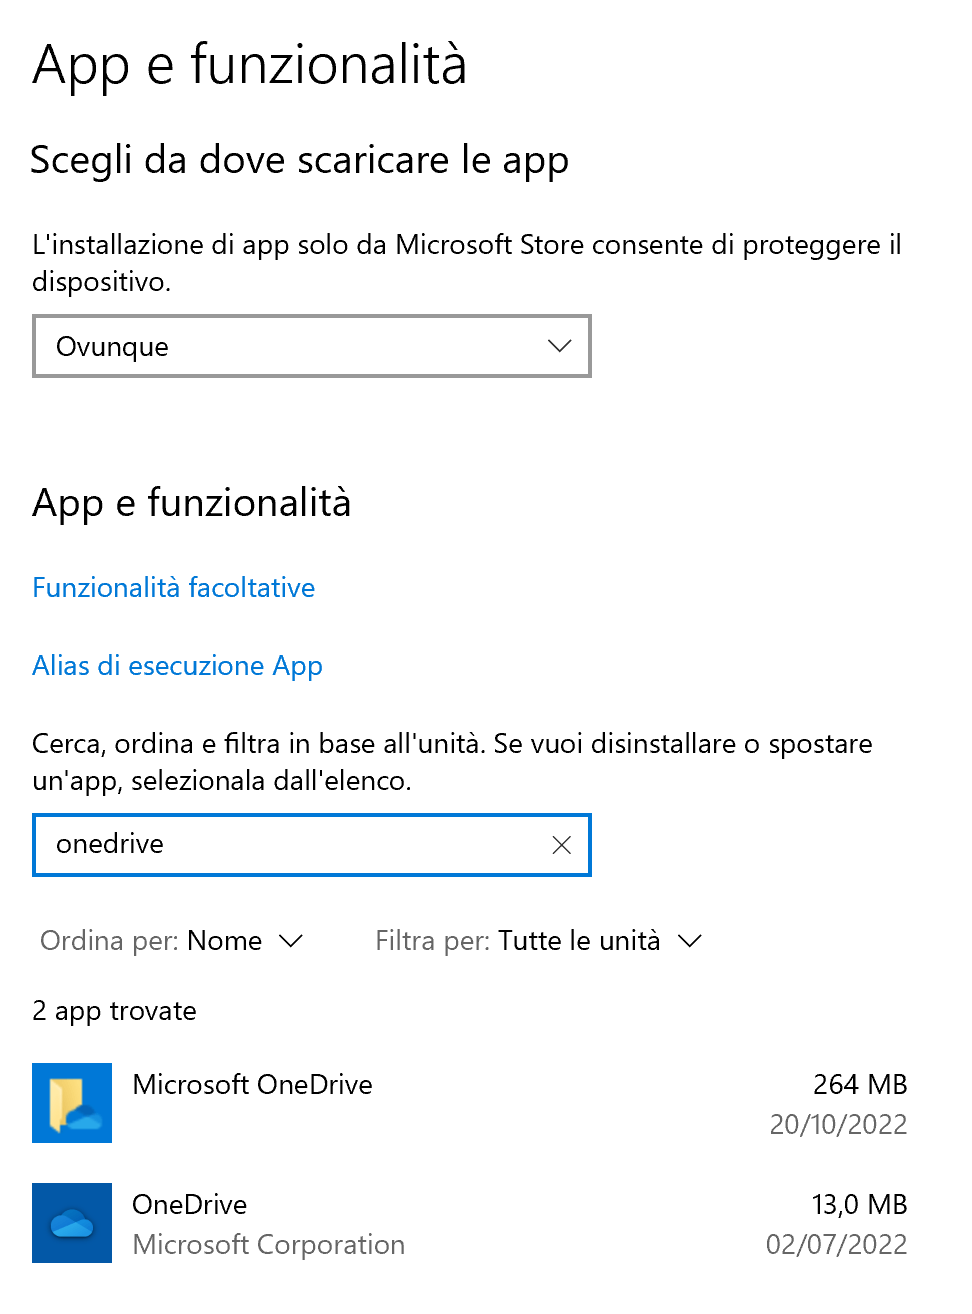Click inside the onedrive search field
The width and height of the screenshot is (972, 1314).
pyautogui.click(x=290, y=845)
